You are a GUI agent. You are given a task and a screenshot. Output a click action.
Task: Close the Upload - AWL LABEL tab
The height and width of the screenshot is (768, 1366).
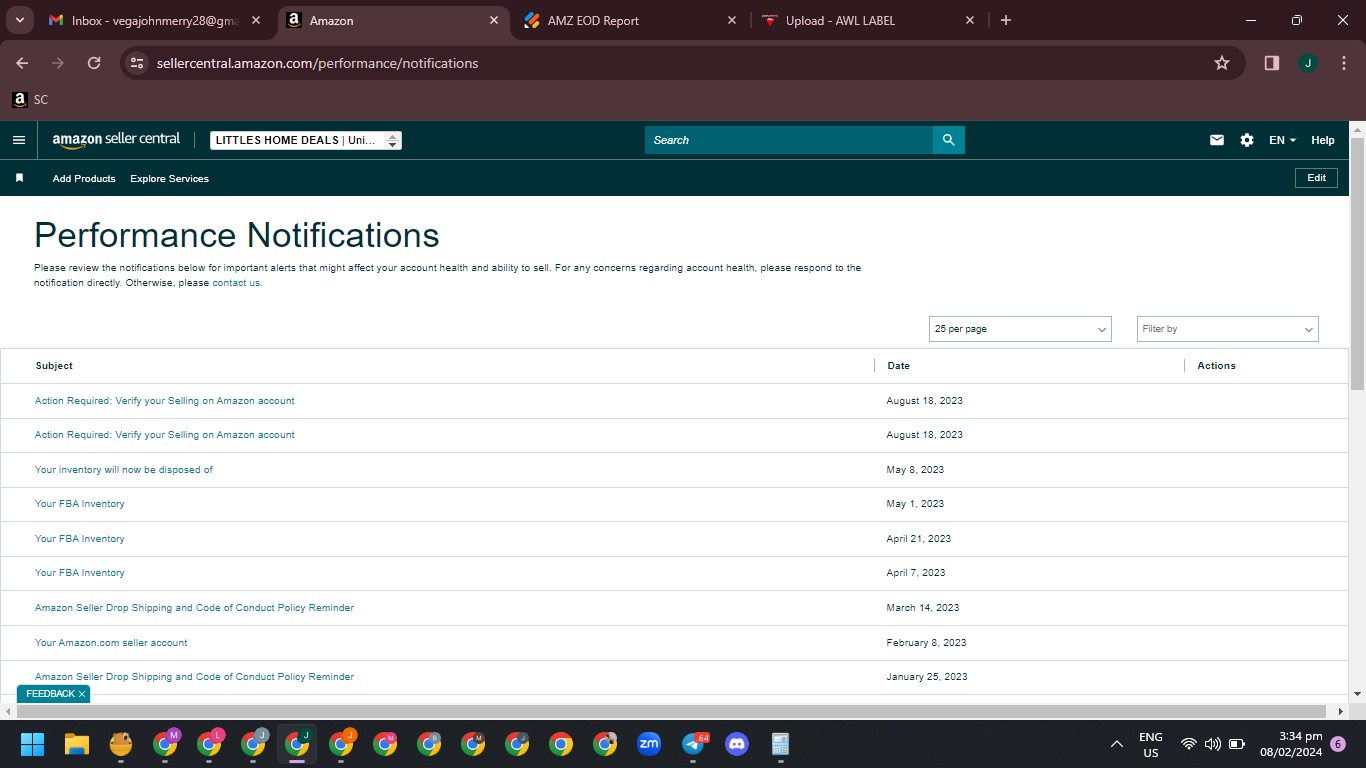coord(969,20)
